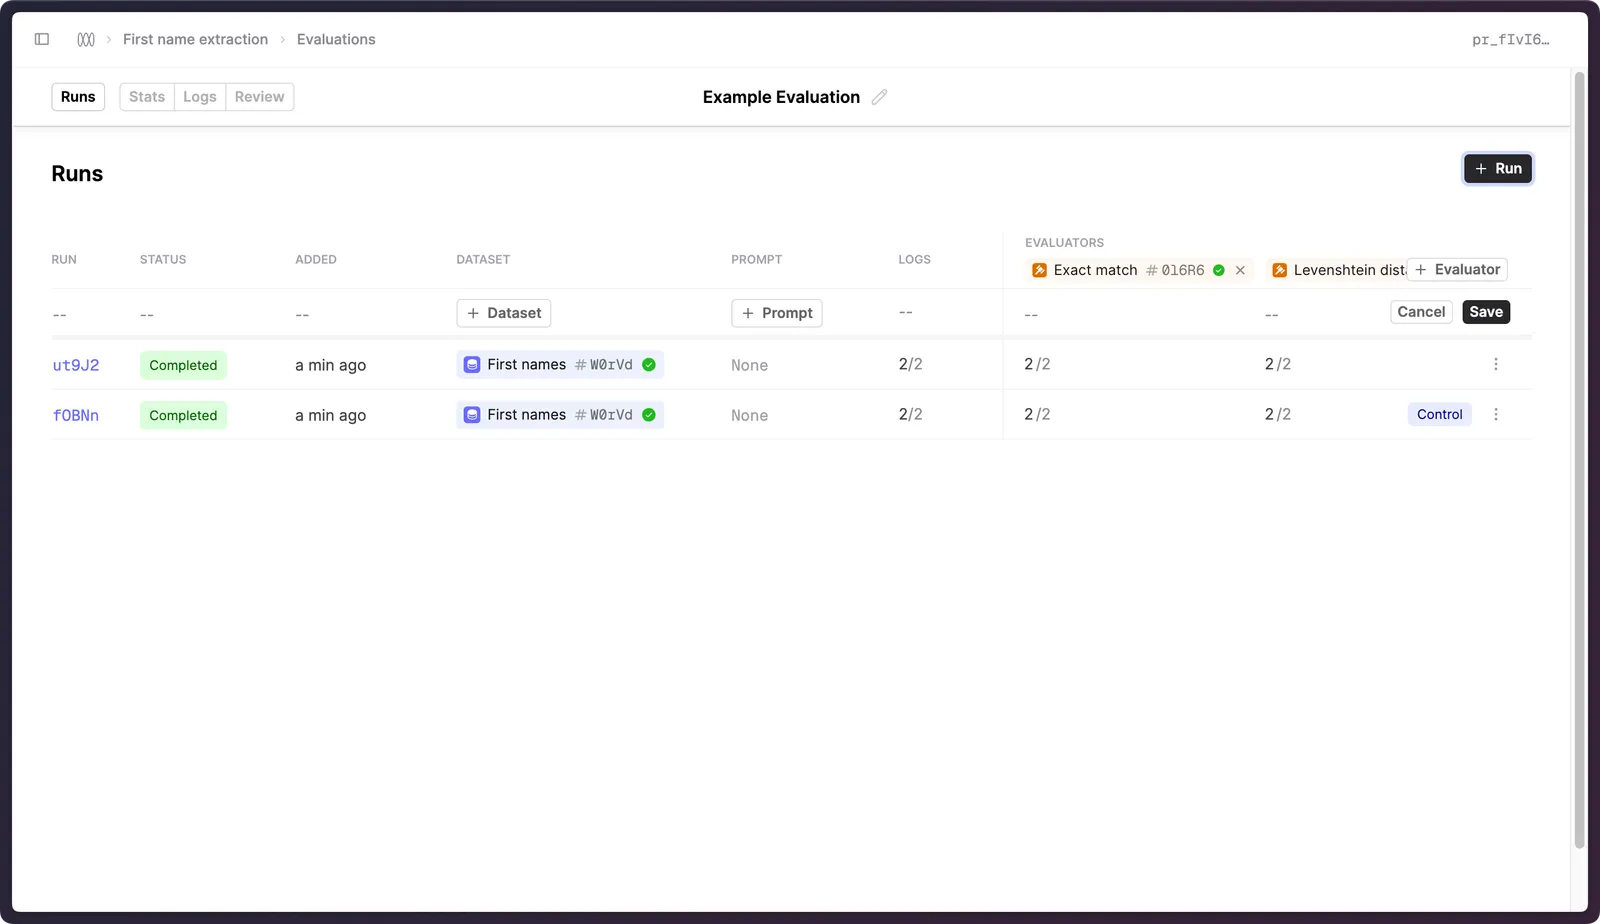
Task: Click dataset icon in ut9J2 row
Action: 472,365
